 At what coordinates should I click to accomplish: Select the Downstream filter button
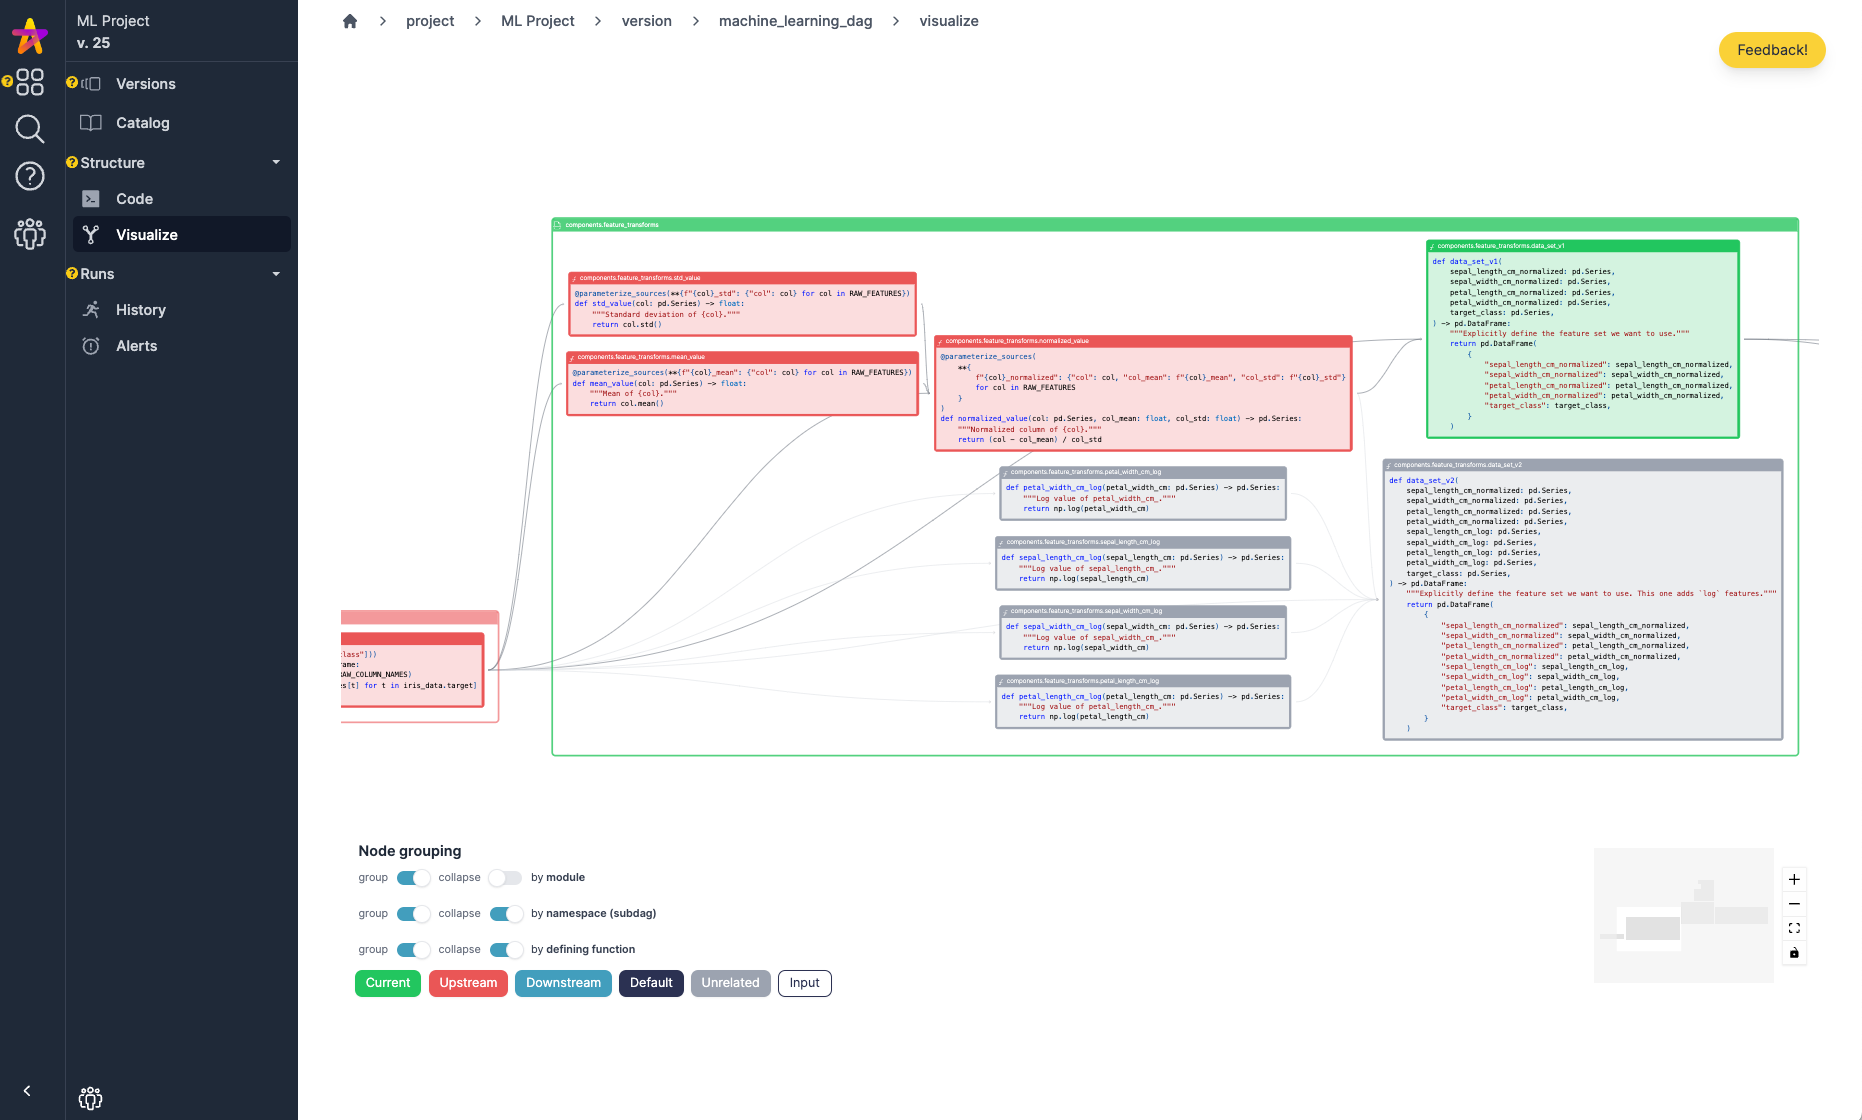(563, 983)
